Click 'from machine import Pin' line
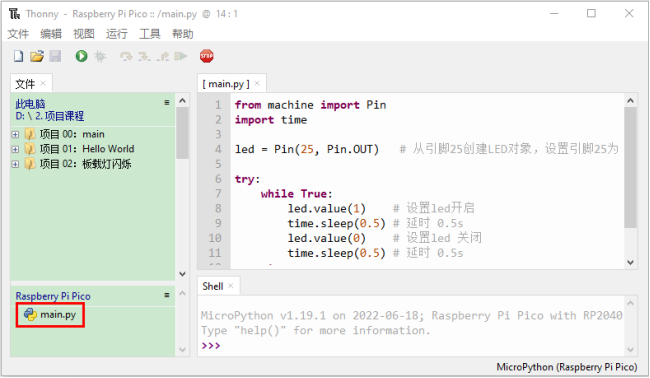Viewport: 650px width, 378px height. pyautogui.click(x=310, y=105)
